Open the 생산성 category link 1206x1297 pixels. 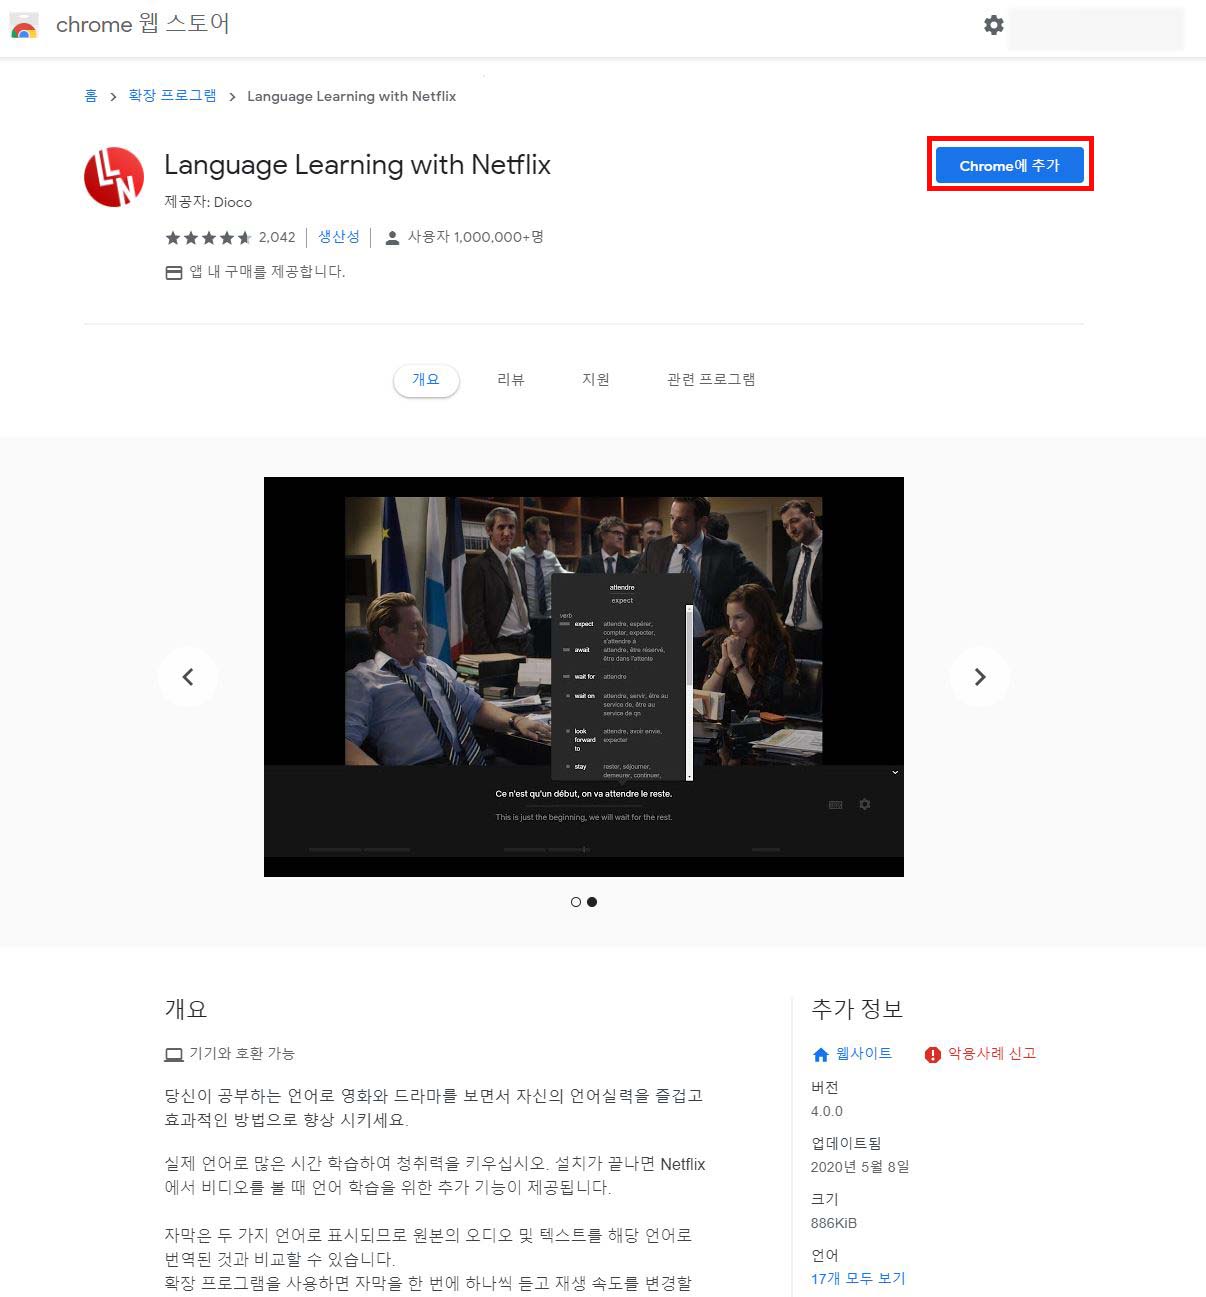(x=339, y=237)
